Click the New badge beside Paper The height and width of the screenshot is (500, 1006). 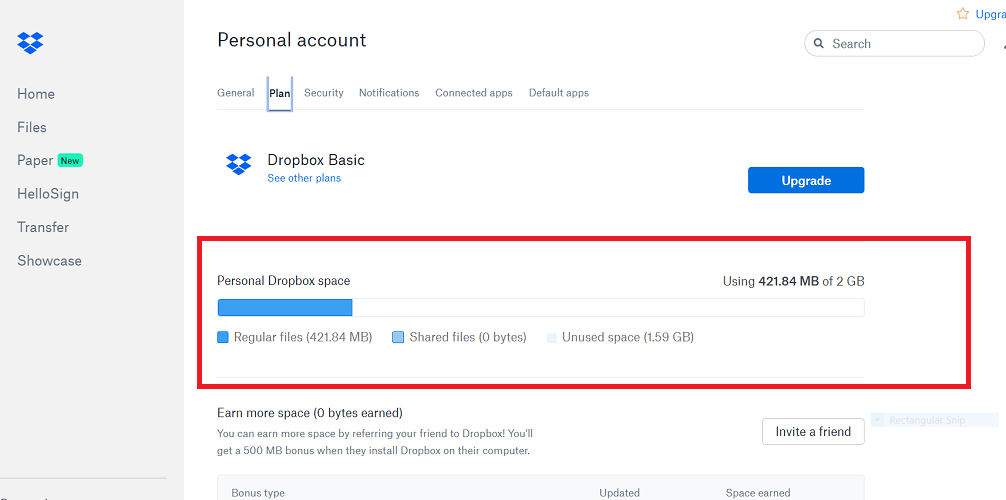[70, 160]
